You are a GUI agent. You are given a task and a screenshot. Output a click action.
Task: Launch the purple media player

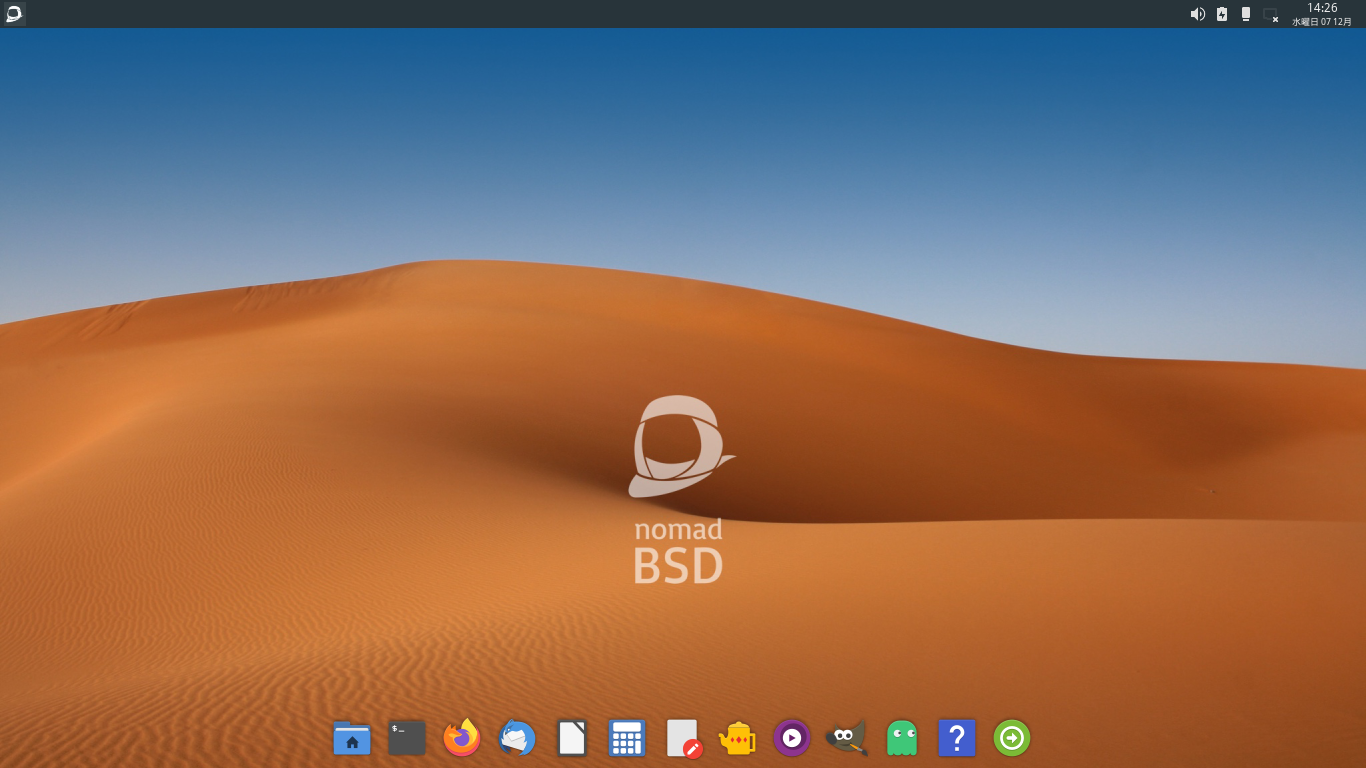point(792,738)
